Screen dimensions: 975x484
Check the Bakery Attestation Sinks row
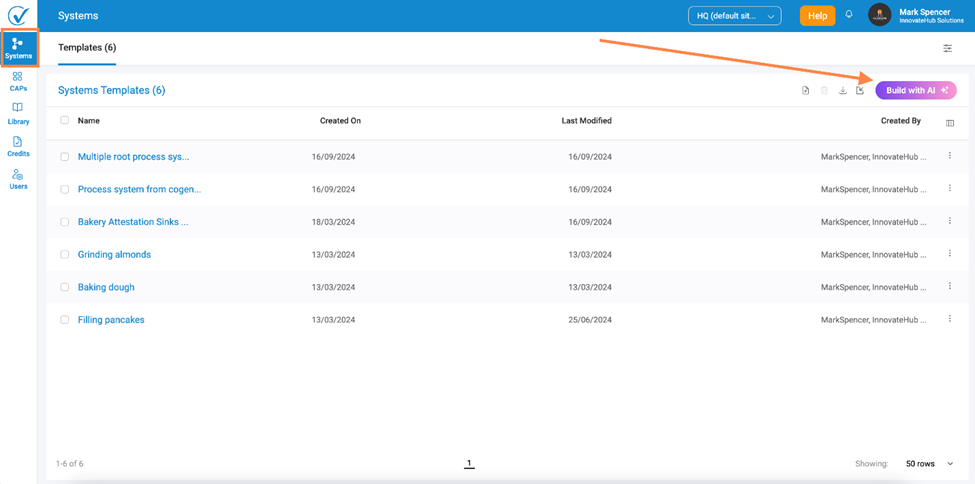65,222
